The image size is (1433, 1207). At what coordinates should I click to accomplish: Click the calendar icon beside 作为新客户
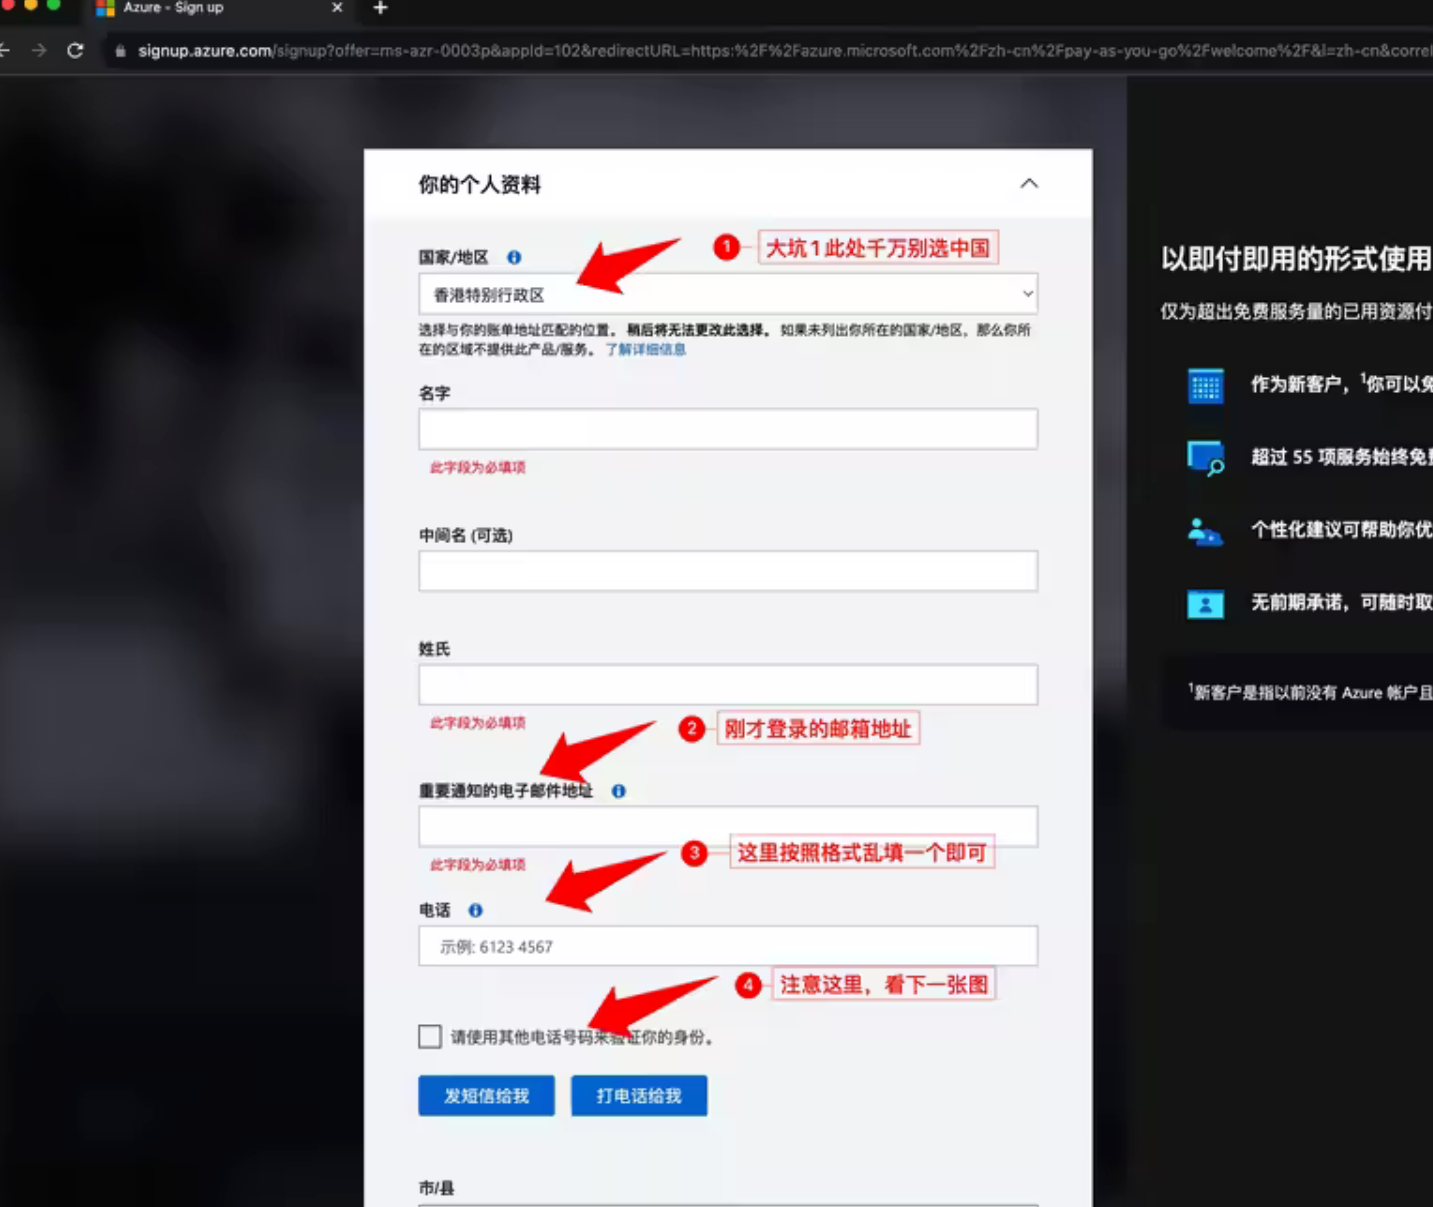click(1205, 385)
